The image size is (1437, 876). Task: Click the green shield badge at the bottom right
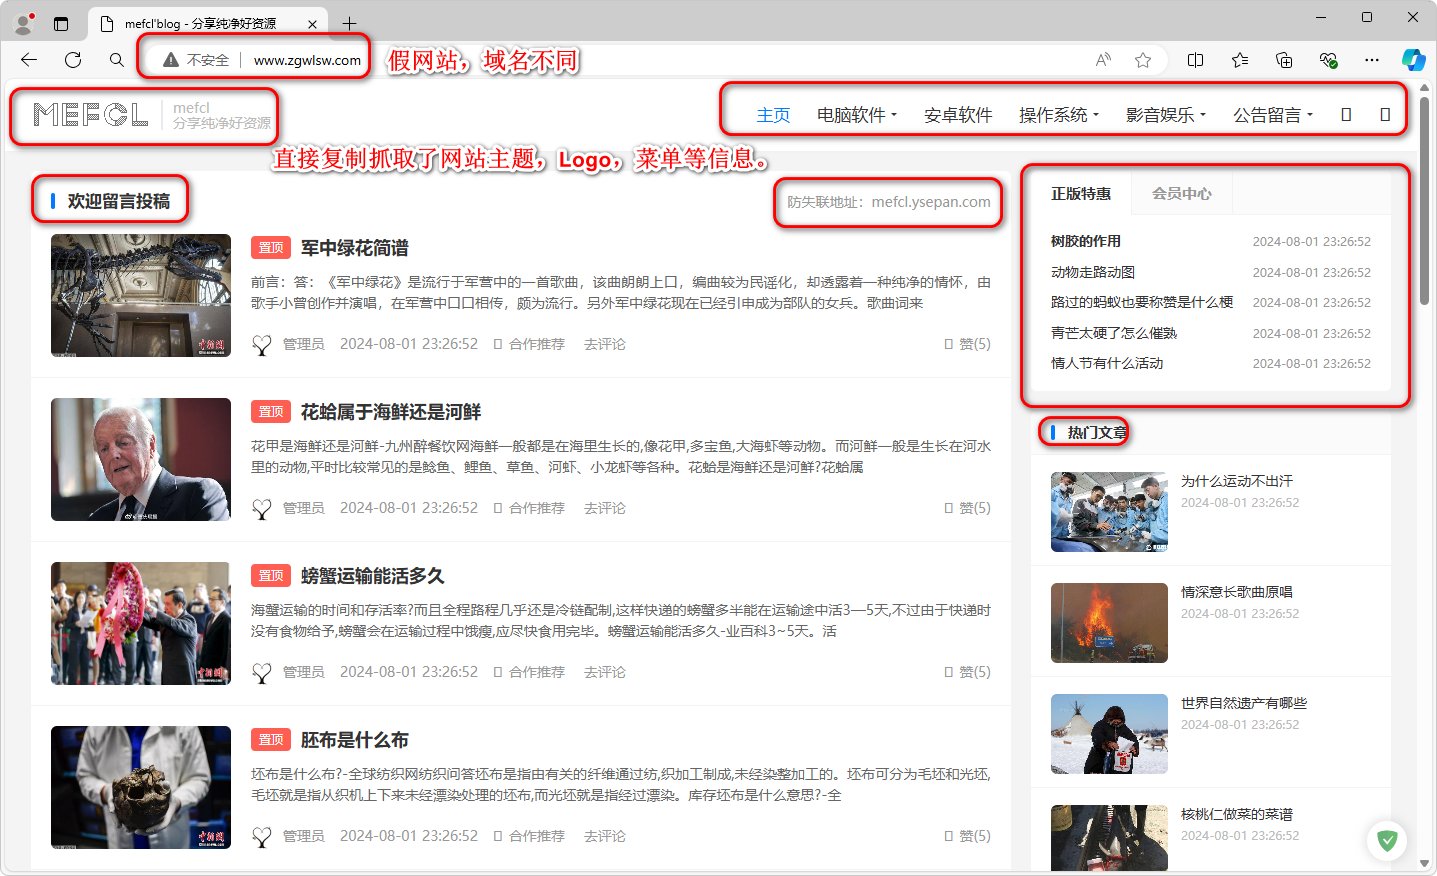[x=1387, y=841]
